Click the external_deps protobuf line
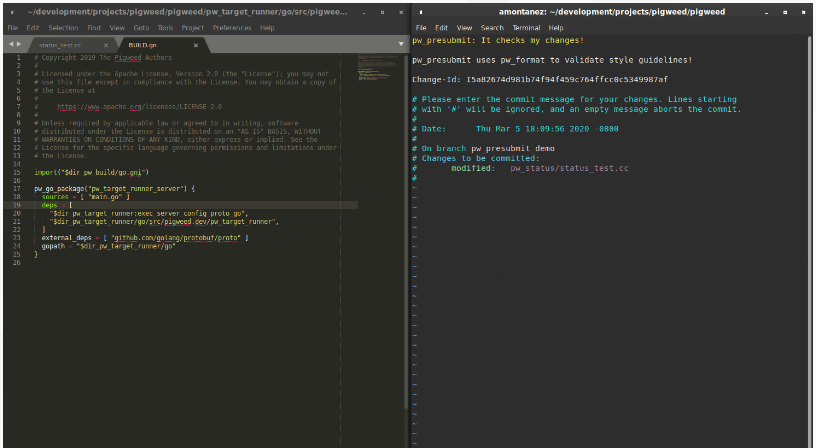Screen dimensions: 816x448 click(145, 238)
